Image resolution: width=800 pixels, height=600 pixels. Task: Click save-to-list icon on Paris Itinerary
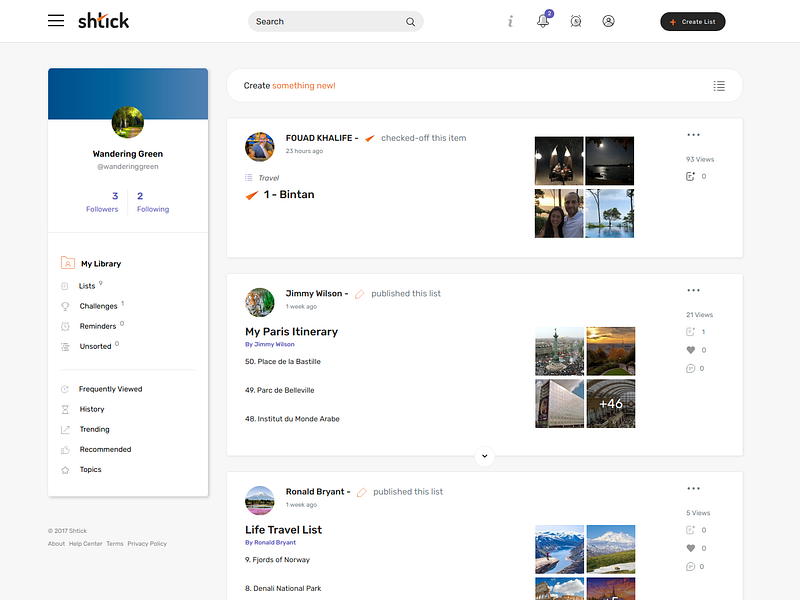[690, 332]
